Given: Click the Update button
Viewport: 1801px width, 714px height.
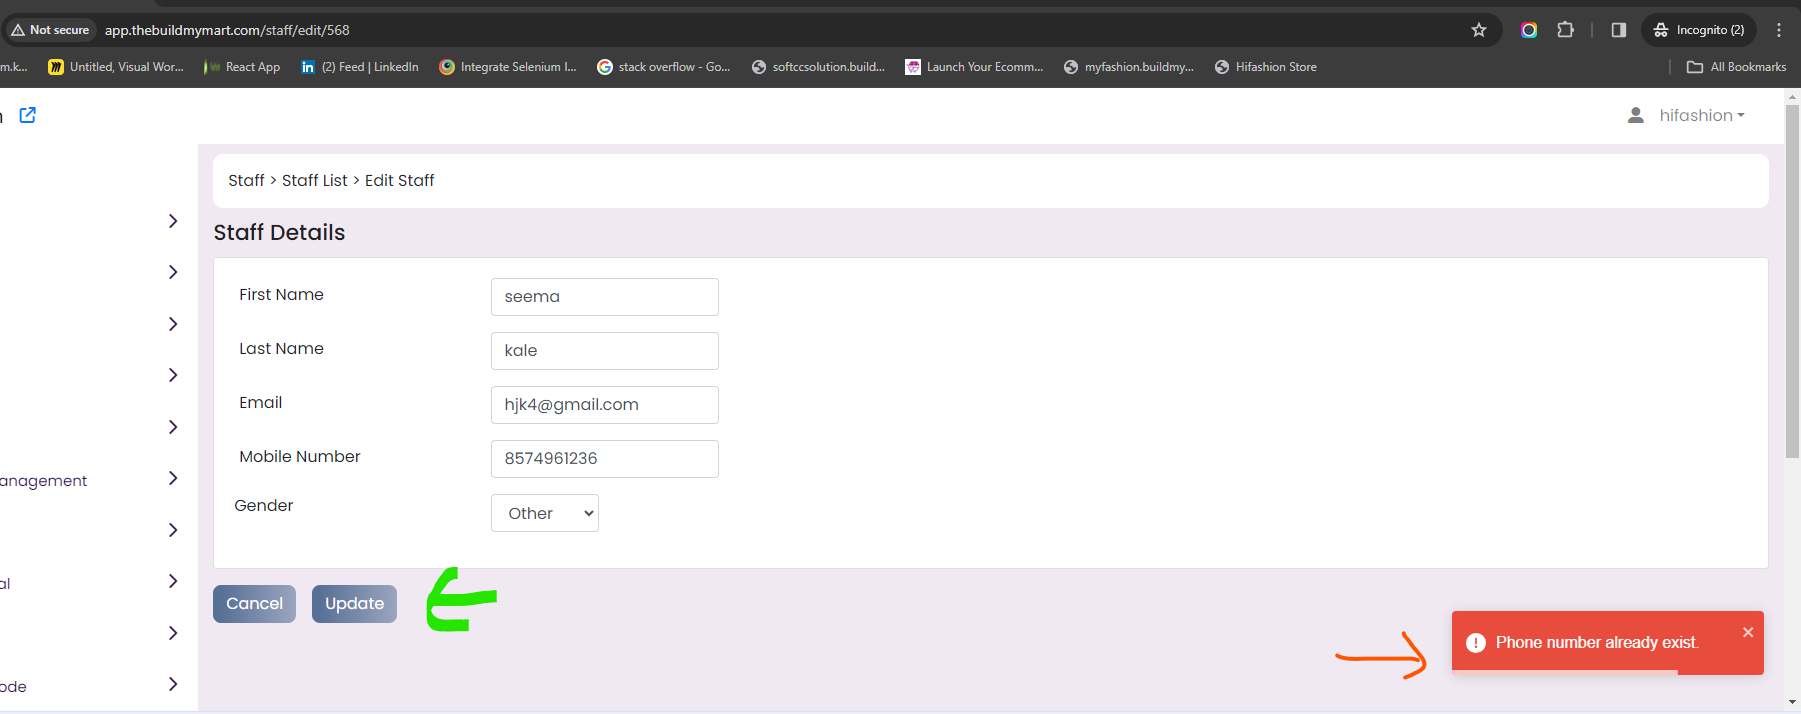Looking at the screenshot, I should [x=354, y=604].
